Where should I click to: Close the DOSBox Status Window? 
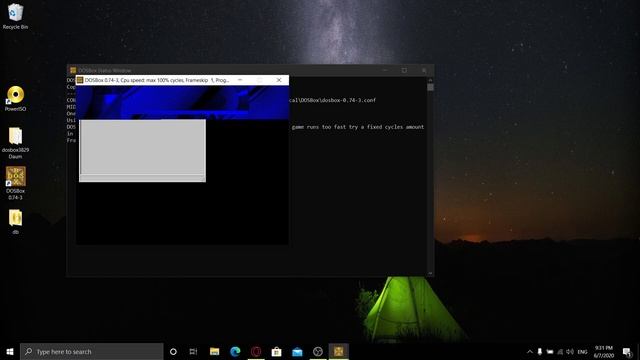pyautogui.click(x=424, y=70)
